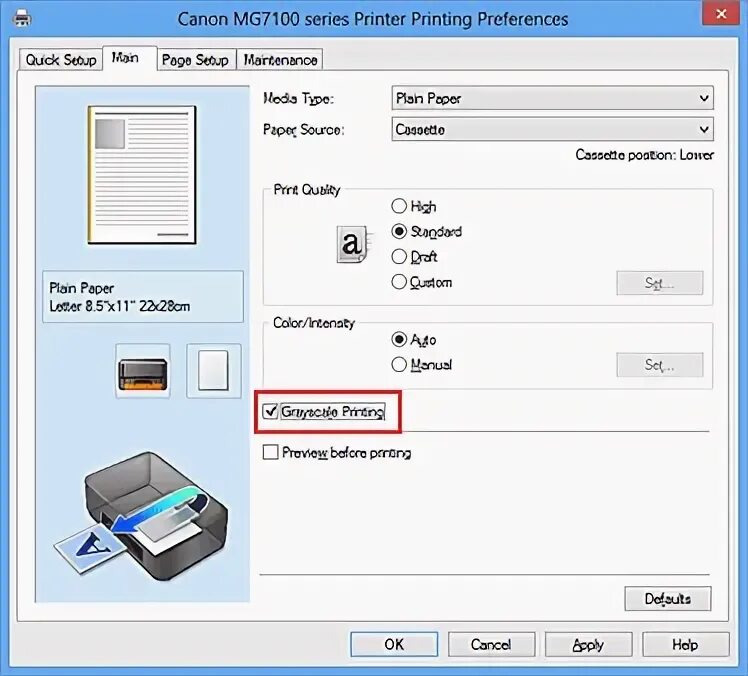This screenshot has height=676, width=748.
Task: Close the Printing Preferences dialog
Action: (x=721, y=14)
